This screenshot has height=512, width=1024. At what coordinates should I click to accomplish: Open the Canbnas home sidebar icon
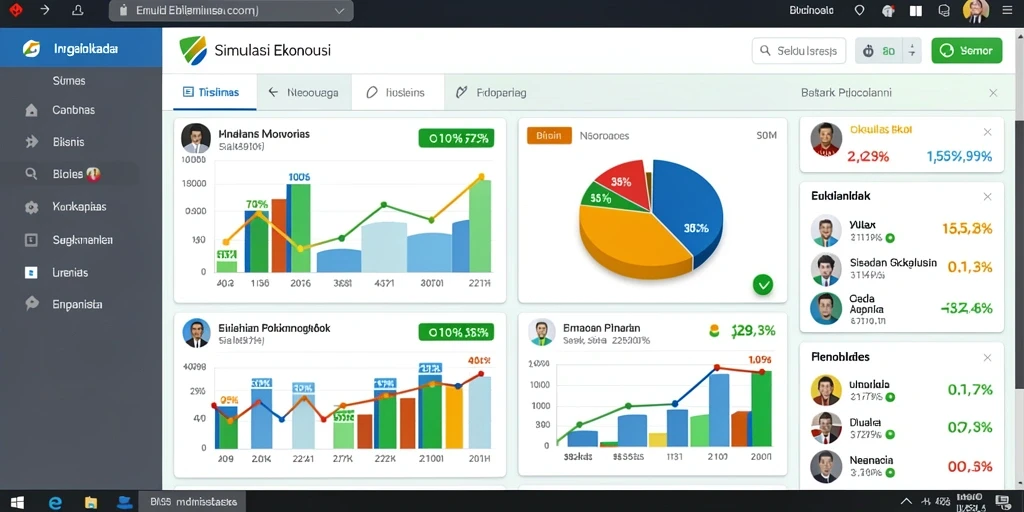[31, 110]
